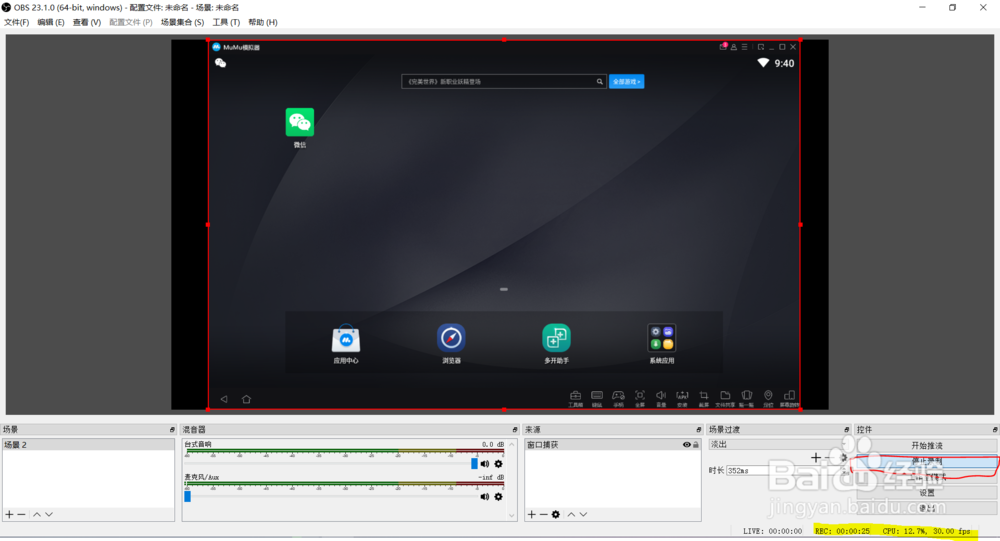Click the 开始推流 start streaming button
The width and height of the screenshot is (1000, 541).
tap(927, 445)
